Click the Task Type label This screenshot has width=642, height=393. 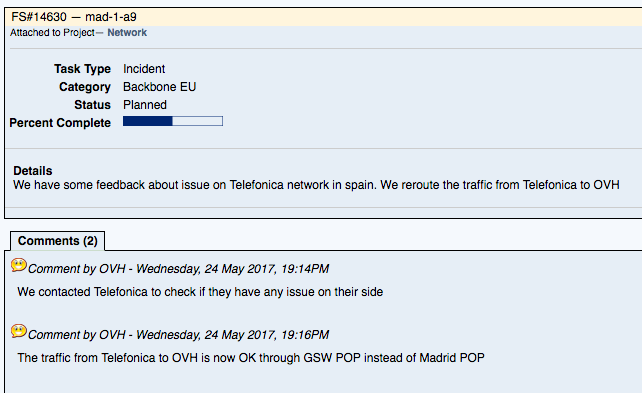(x=82, y=69)
